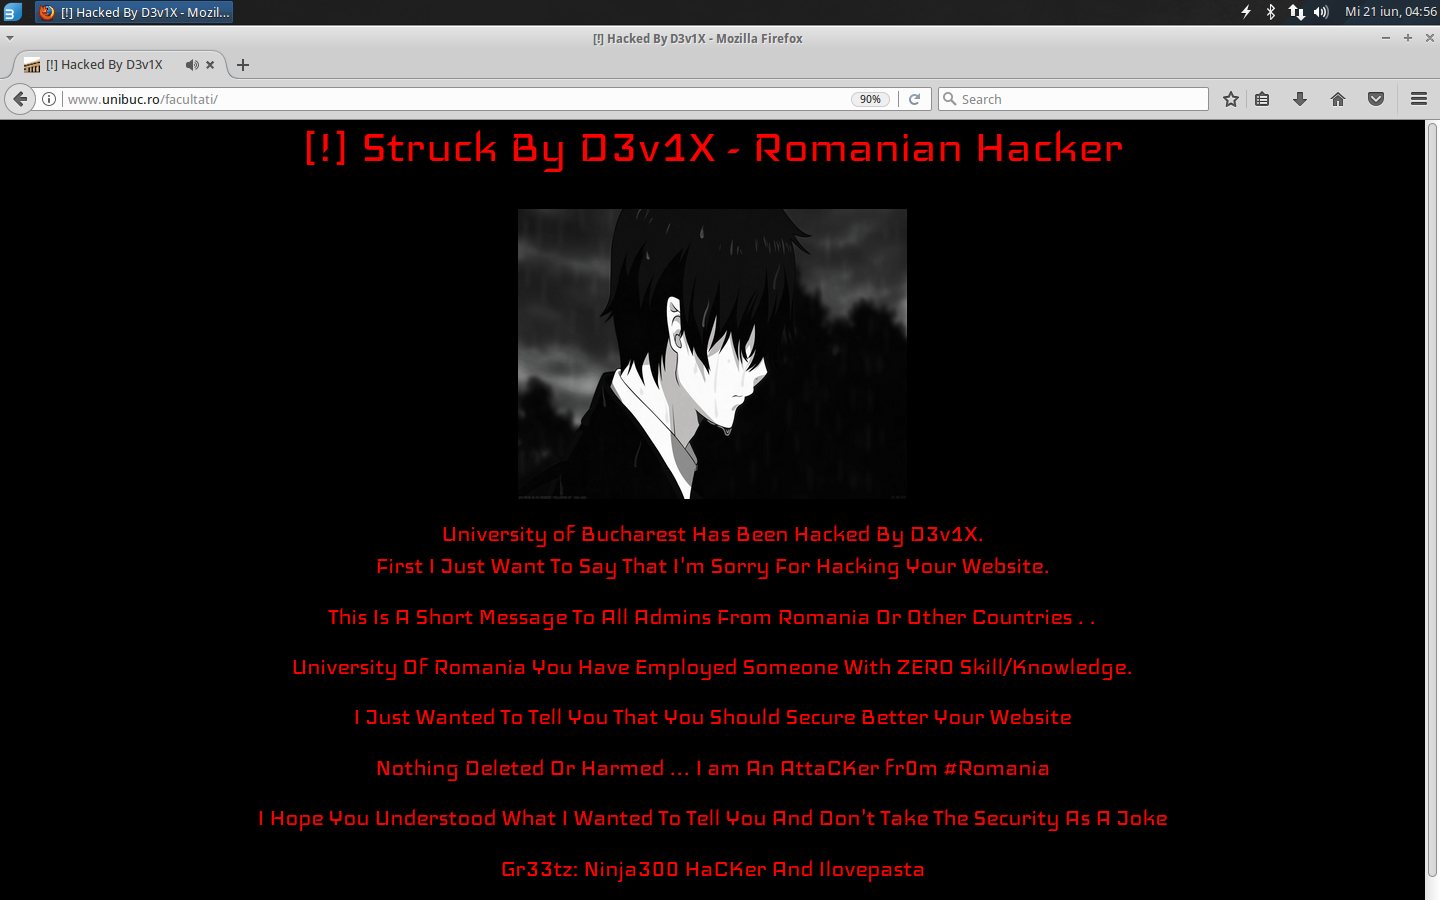The height and width of the screenshot is (900, 1440).
Task: Open the Firefox hamburger menu
Action: (x=1418, y=99)
